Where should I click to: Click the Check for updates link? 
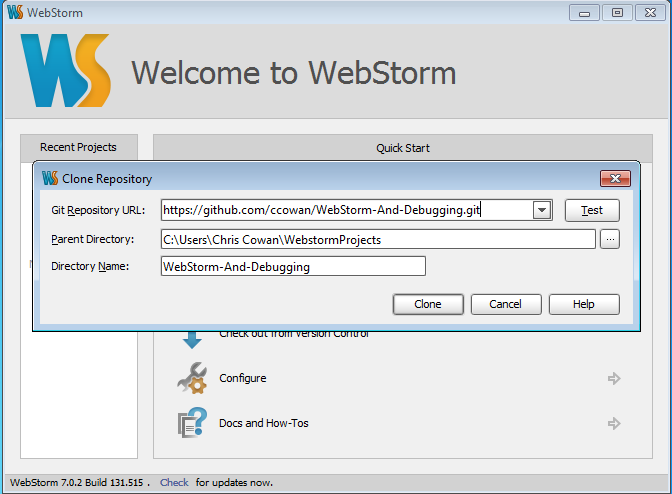[174, 482]
